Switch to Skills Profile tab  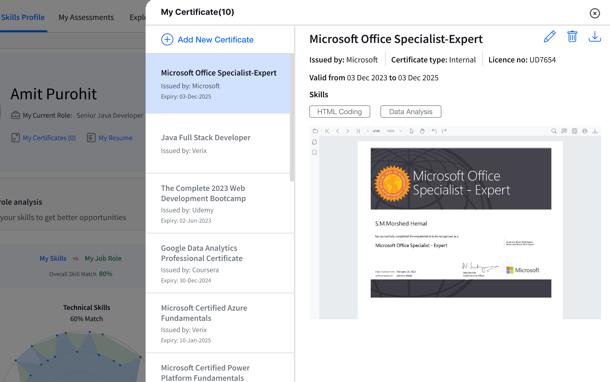pos(23,17)
